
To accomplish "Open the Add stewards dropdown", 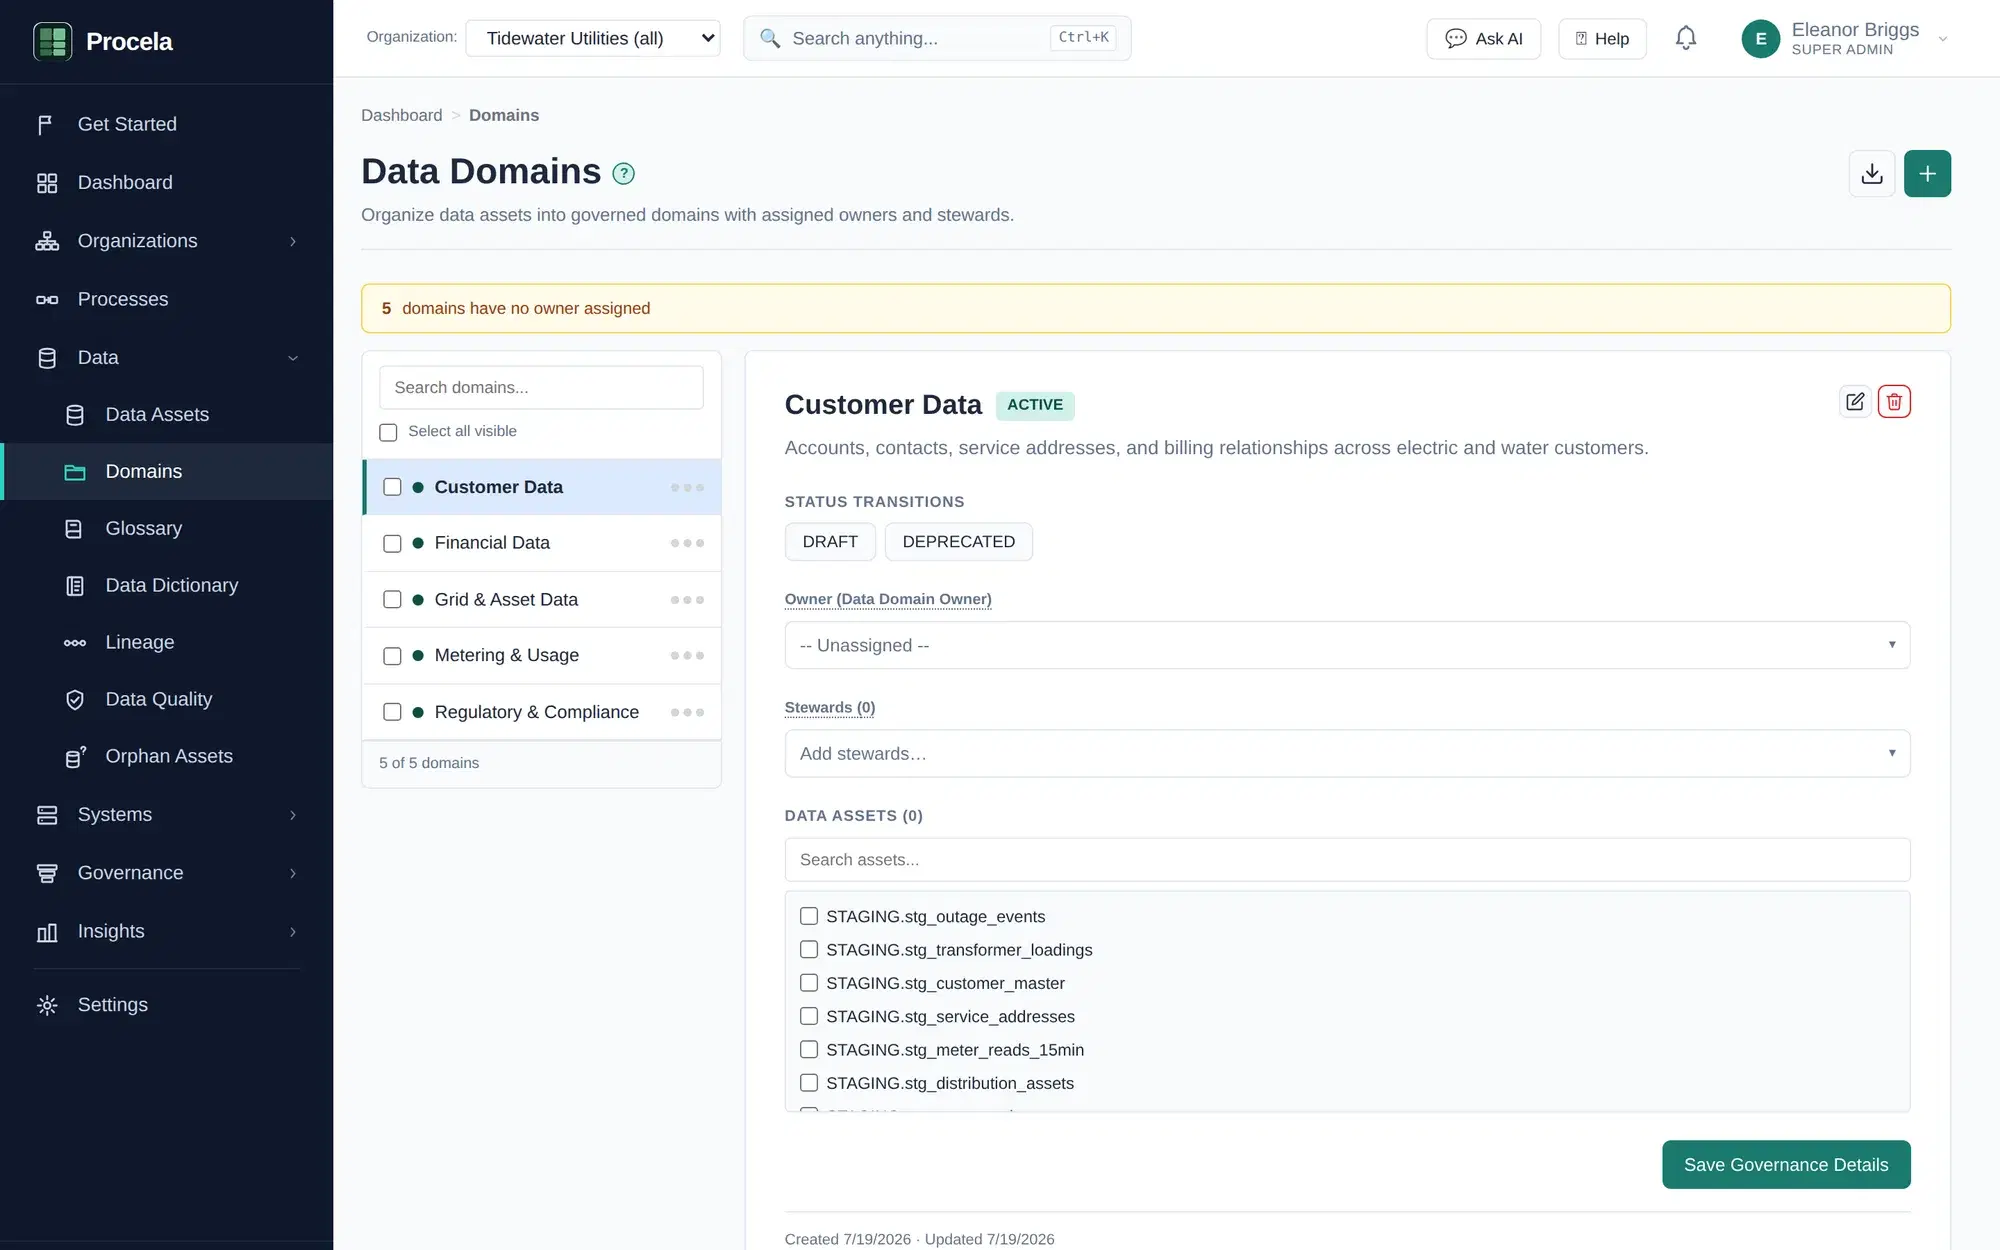I will click(x=1347, y=753).
